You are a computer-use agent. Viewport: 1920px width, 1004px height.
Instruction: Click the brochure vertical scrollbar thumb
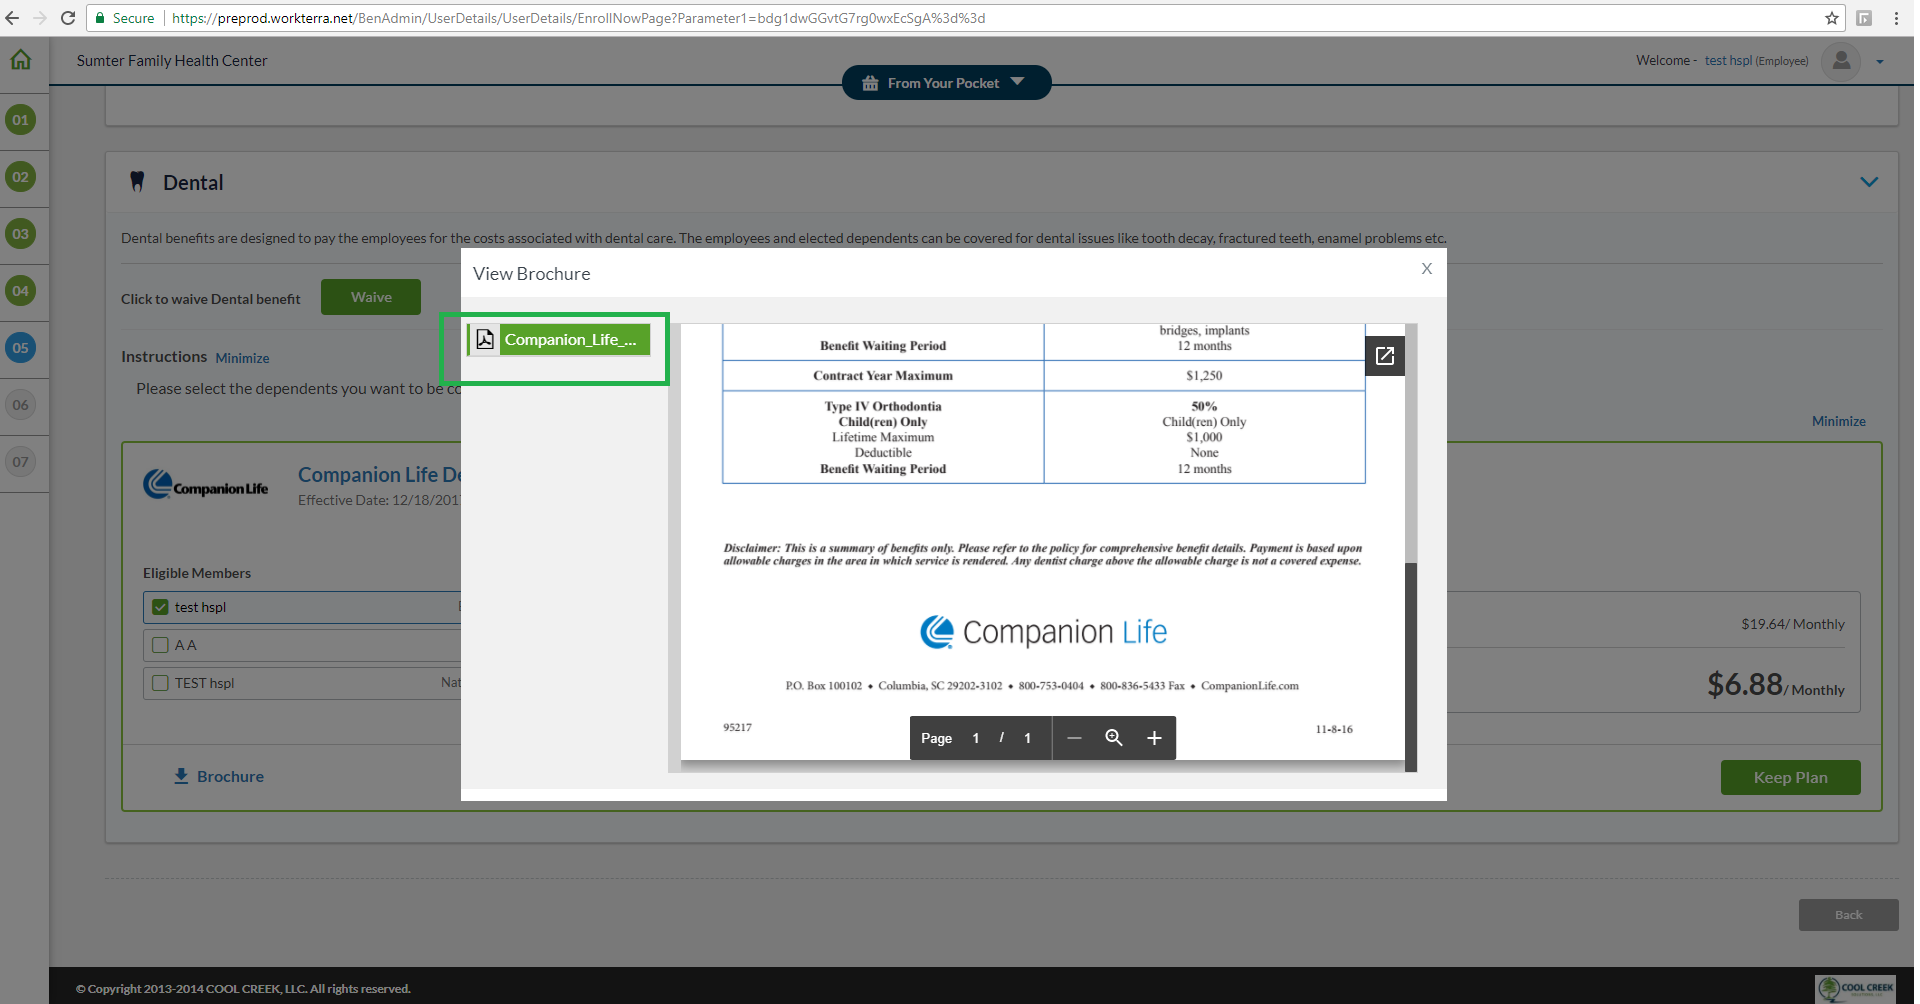coord(1411,665)
